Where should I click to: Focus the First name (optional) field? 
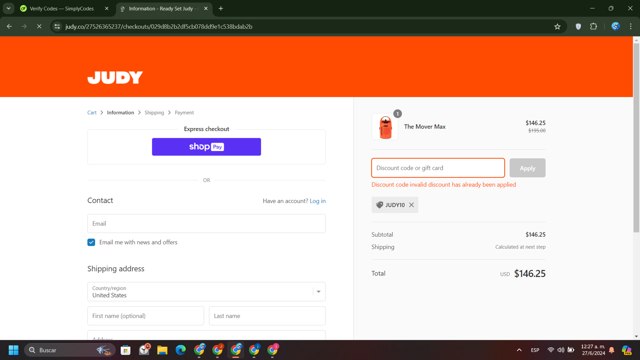pos(145,316)
